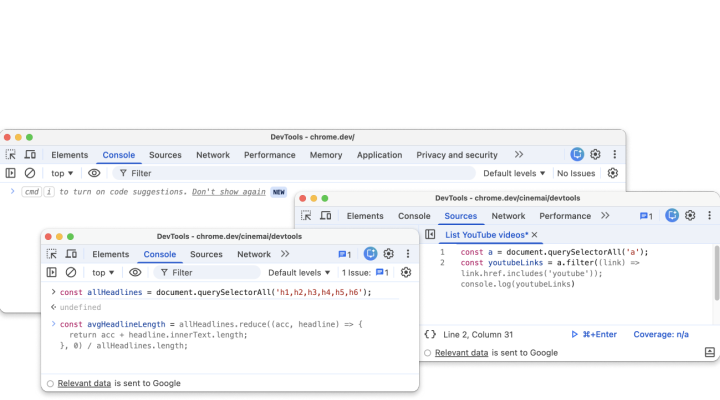Open top context dropdown in front Console window
The height and width of the screenshot is (400, 720).
click(x=103, y=272)
